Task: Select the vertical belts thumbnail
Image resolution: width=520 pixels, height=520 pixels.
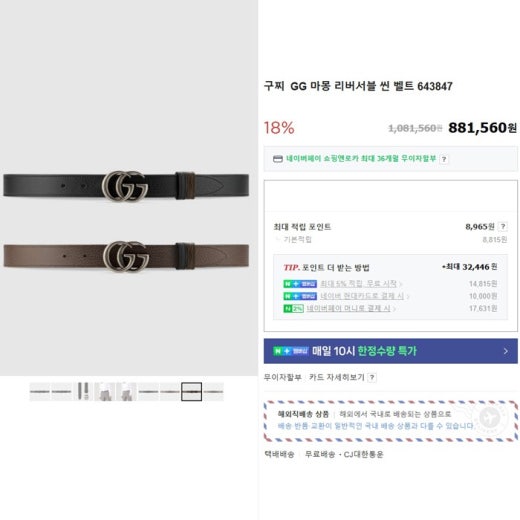Action: pos(83,392)
